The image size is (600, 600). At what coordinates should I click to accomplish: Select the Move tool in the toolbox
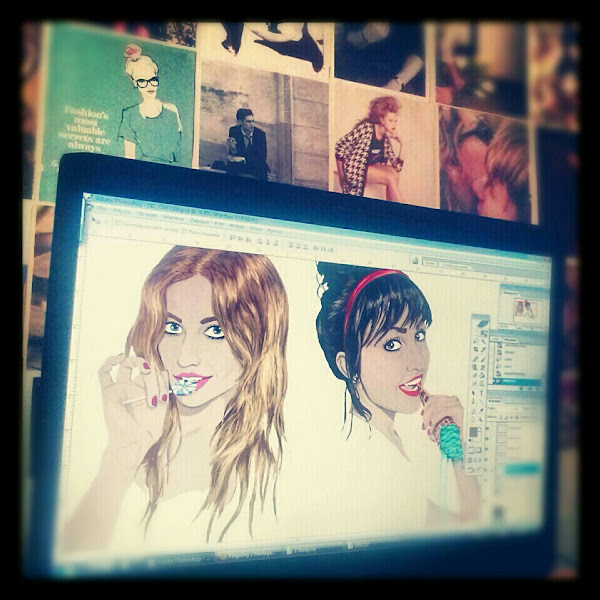(484, 333)
